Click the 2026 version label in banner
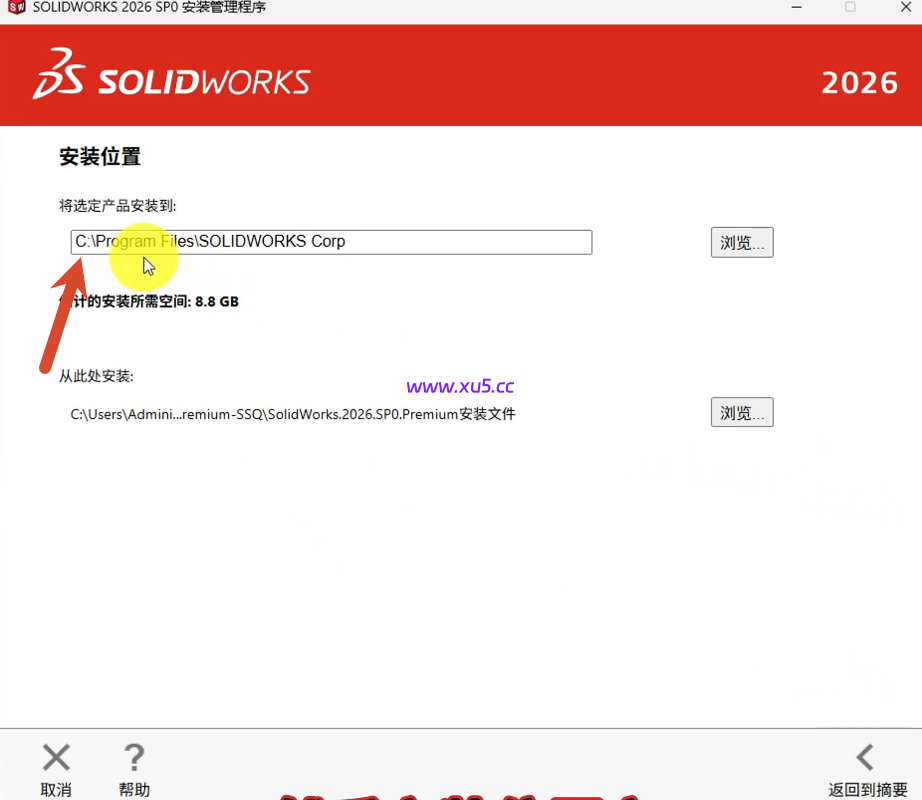922x800 pixels. tap(860, 82)
